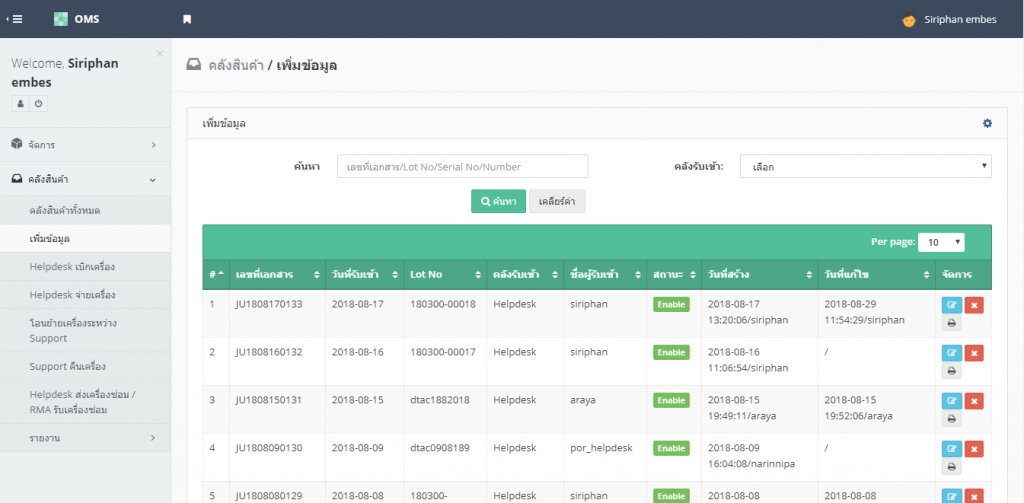
Task: Click Lot No cell dtac1882018
Action: click(440, 400)
